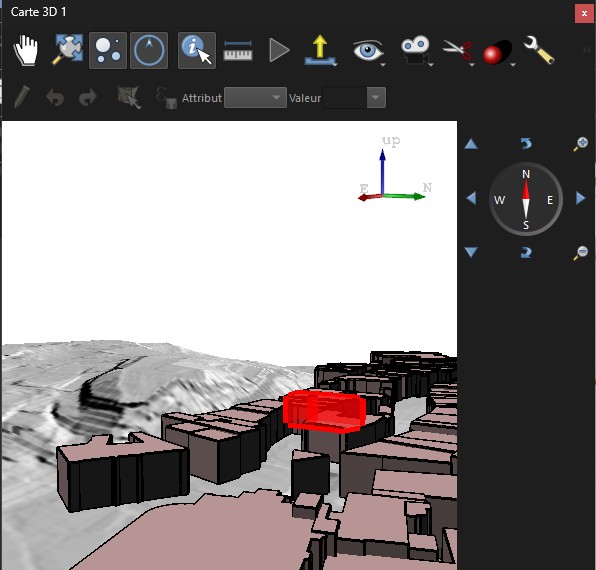Screen dimensions: 596x570
Task: Click the select-by-polygon icon
Action: click(129, 97)
